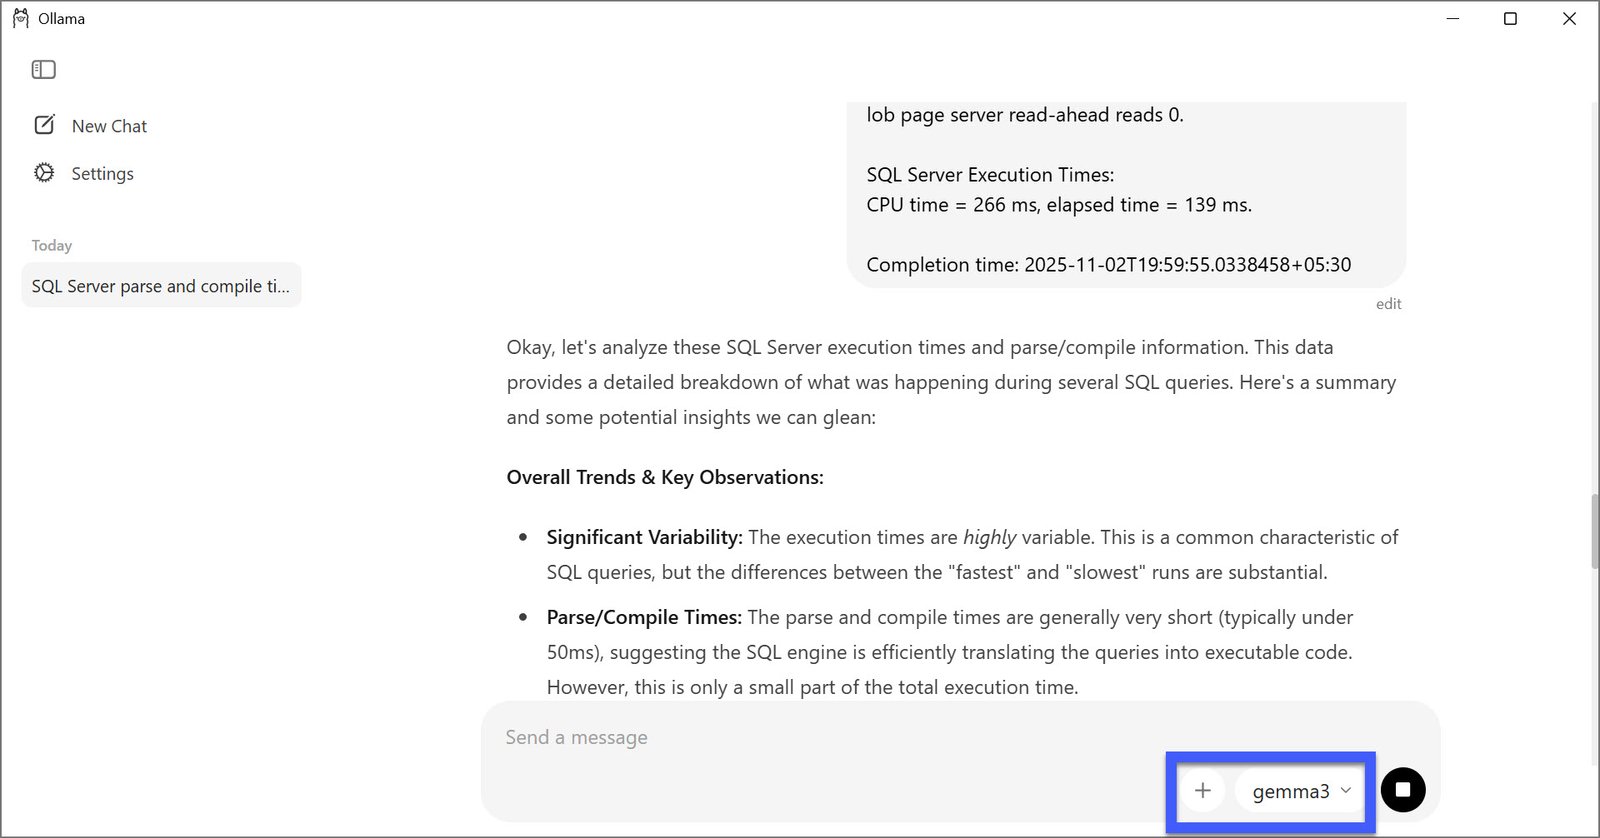Minimize the Ollama window
Screen dimensions: 1600x838
(1451, 18)
